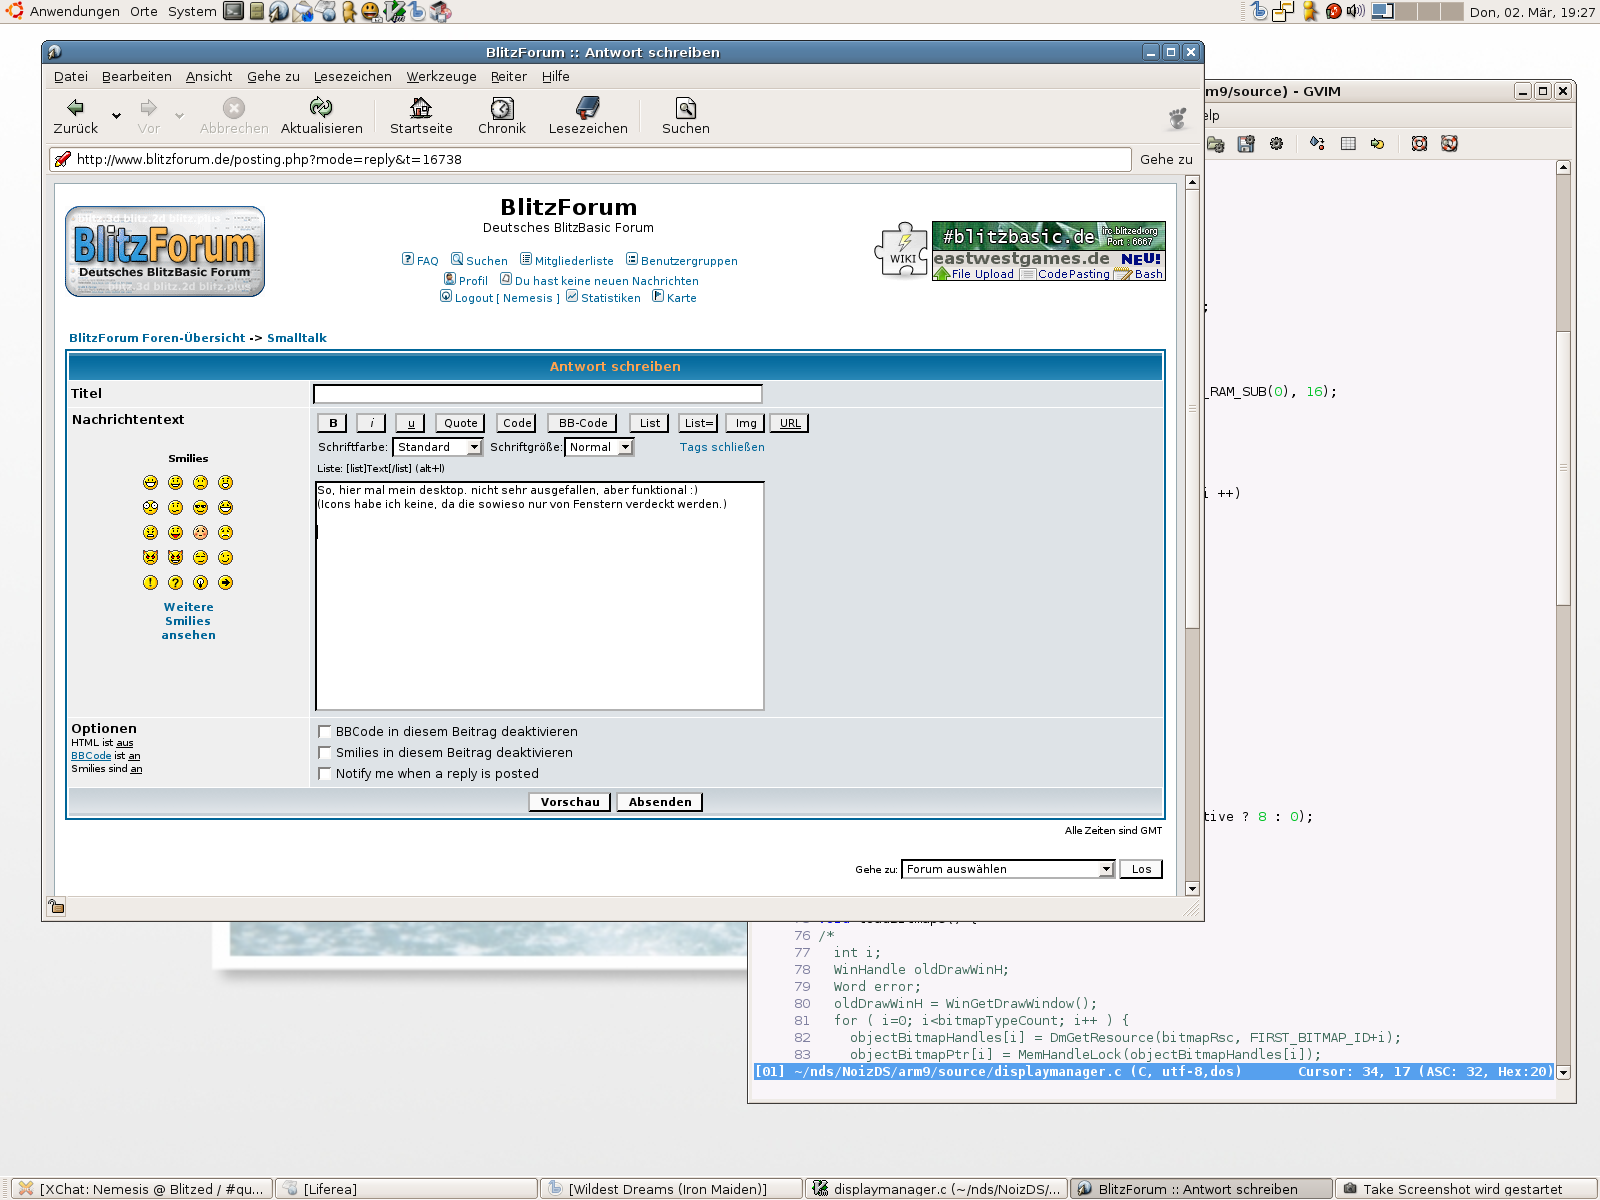Click the WIKI puzzle piece icon
Screen dimensions: 1600x1200
click(902, 250)
